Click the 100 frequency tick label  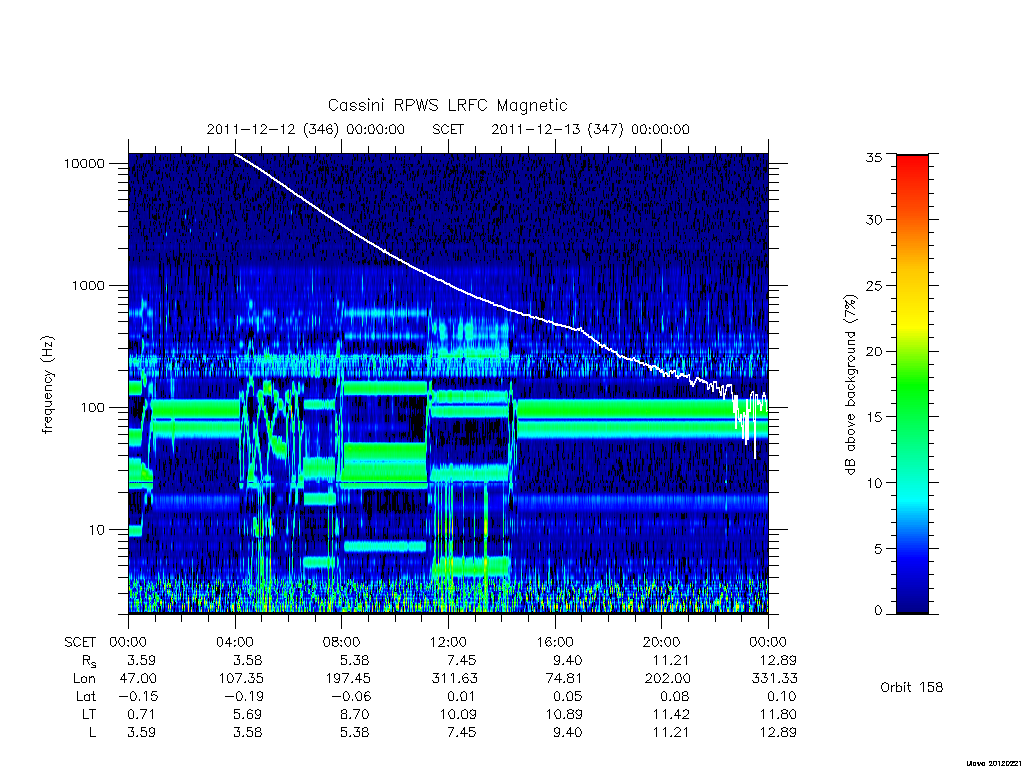(x=92, y=408)
